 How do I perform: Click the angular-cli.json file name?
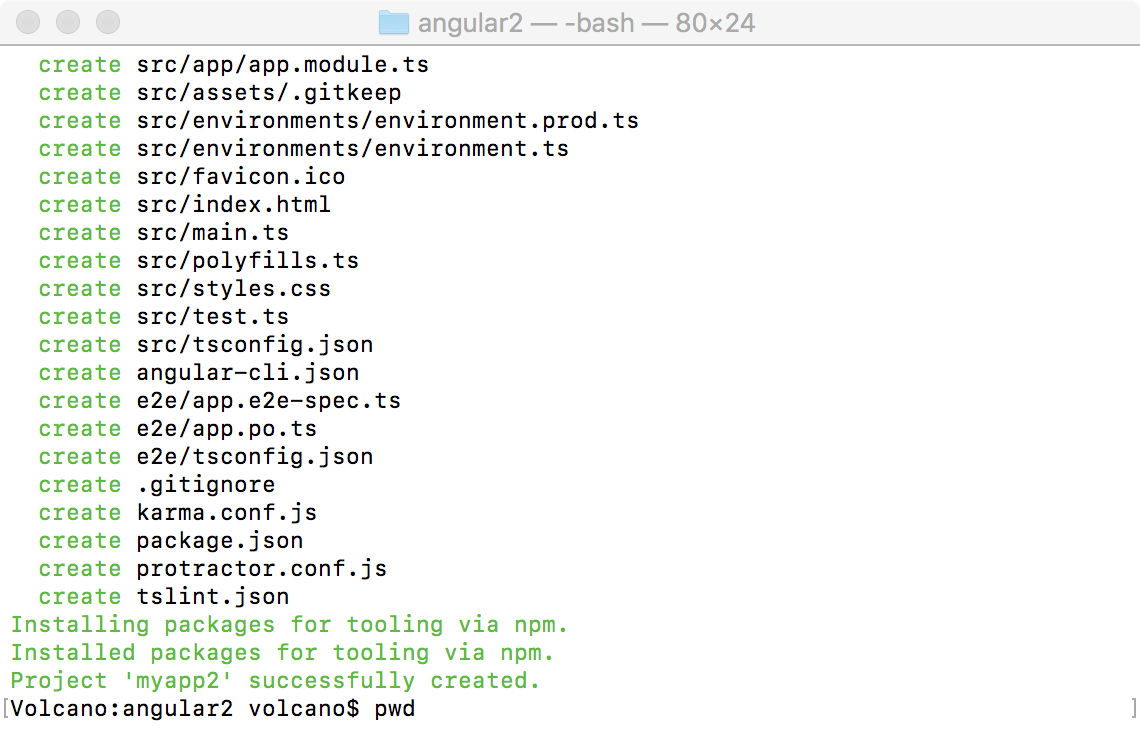tap(247, 373)
